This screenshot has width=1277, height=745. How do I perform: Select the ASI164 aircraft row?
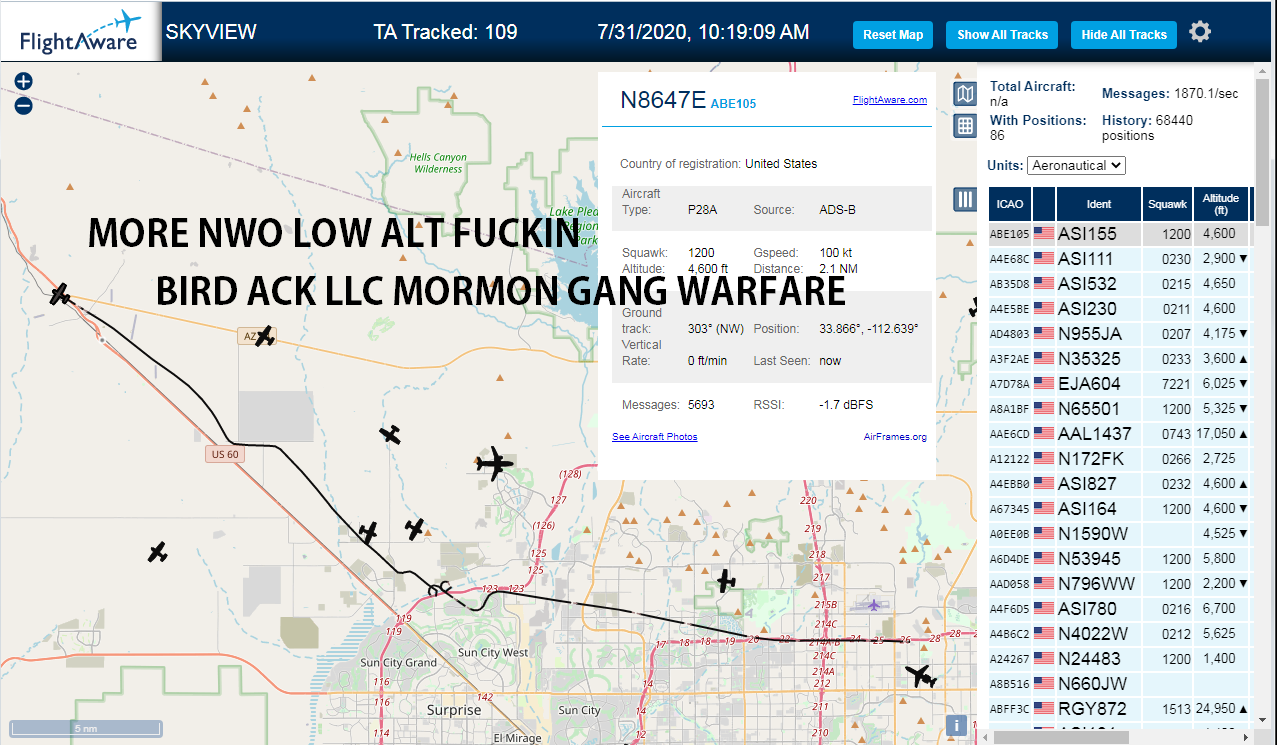(x=1119, y=509)
